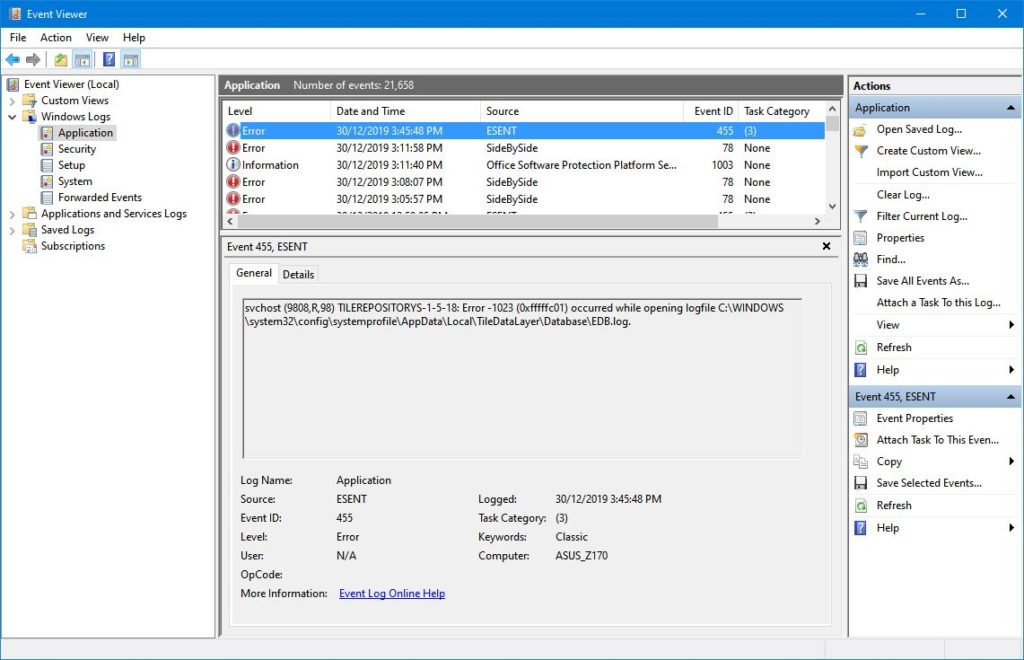Expand the Saved Logs tree node
This screenshot has height=660, width=1024.
coord(12,230)
